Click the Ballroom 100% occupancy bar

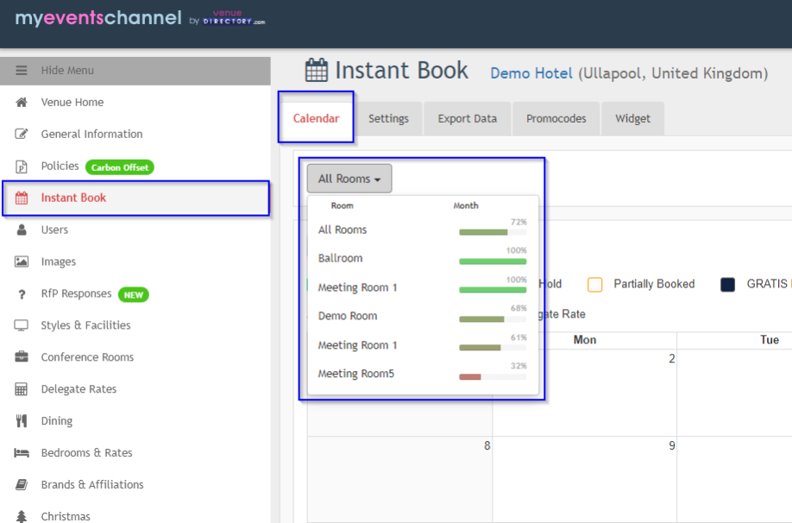coord(492,261)
